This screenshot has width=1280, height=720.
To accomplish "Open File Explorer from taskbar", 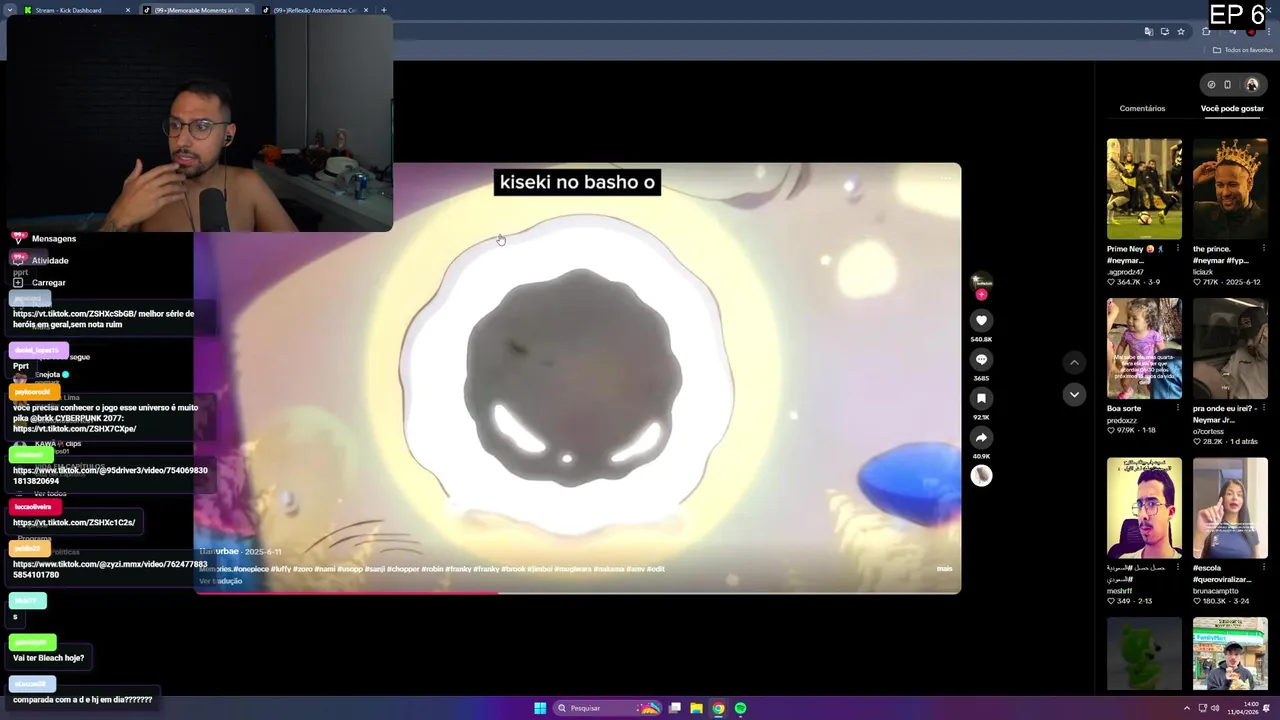I will click(697, 708).
